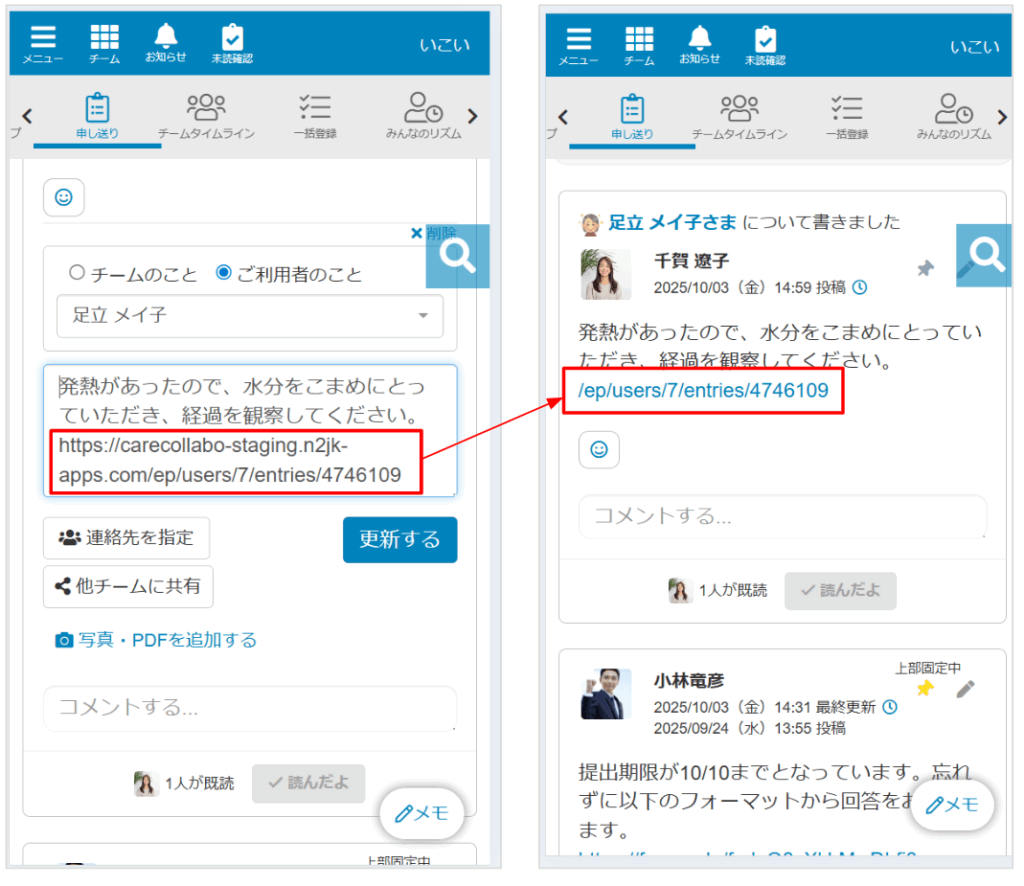Click the yellow pin icon on 小林竜彦's post
The image size is (1024, 886).
pos(925,689)
